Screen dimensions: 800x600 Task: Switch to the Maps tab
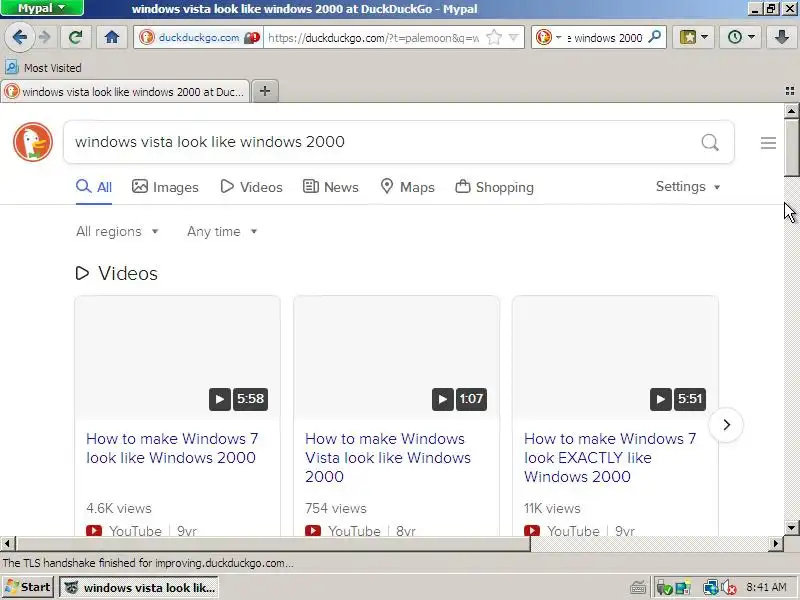pos(408,187)
